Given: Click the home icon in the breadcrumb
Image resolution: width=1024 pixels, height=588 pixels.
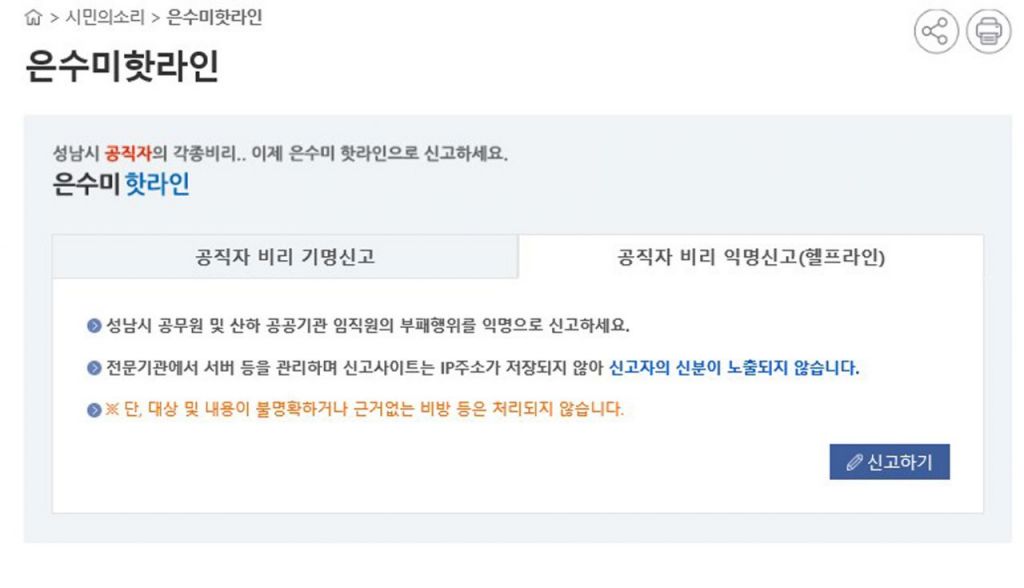Looking at the screenshot, I should (x=34, y=19).
